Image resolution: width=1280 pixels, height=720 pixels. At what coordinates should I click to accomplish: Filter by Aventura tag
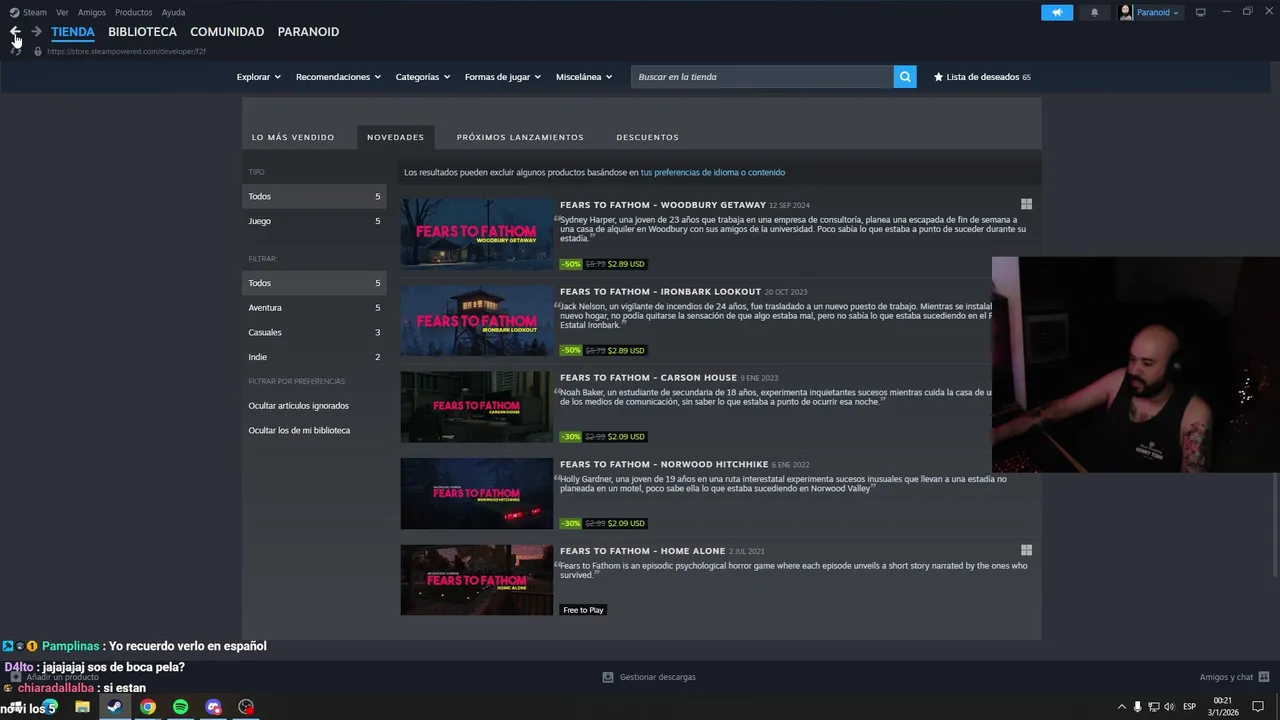314,308
